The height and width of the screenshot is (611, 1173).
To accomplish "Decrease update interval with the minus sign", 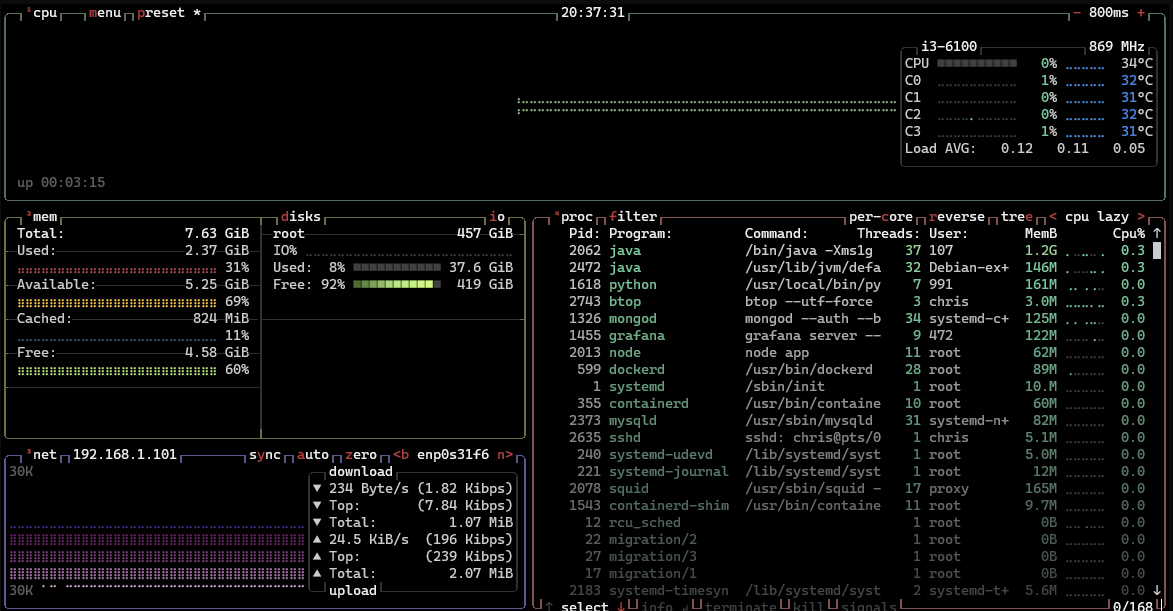I will click(x=1077, y=13).
